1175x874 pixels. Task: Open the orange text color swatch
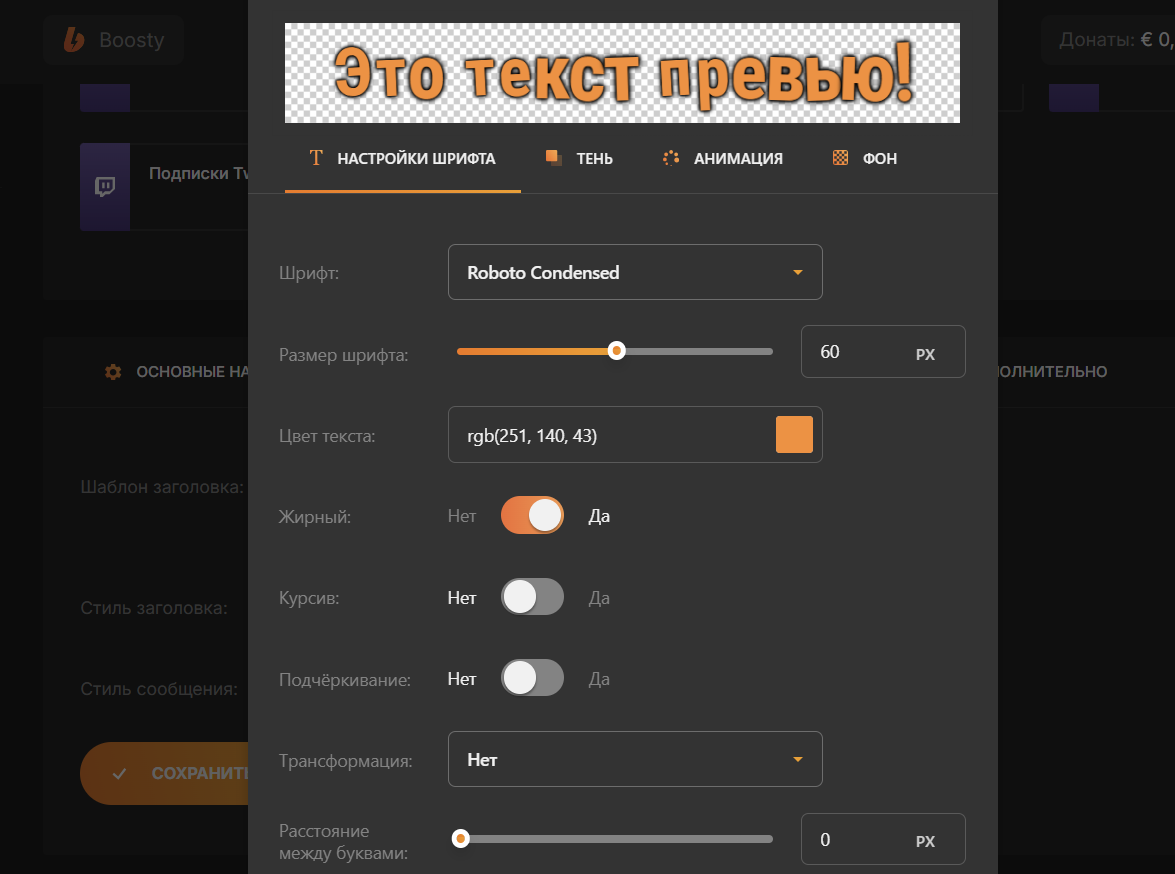coord(794,435)
